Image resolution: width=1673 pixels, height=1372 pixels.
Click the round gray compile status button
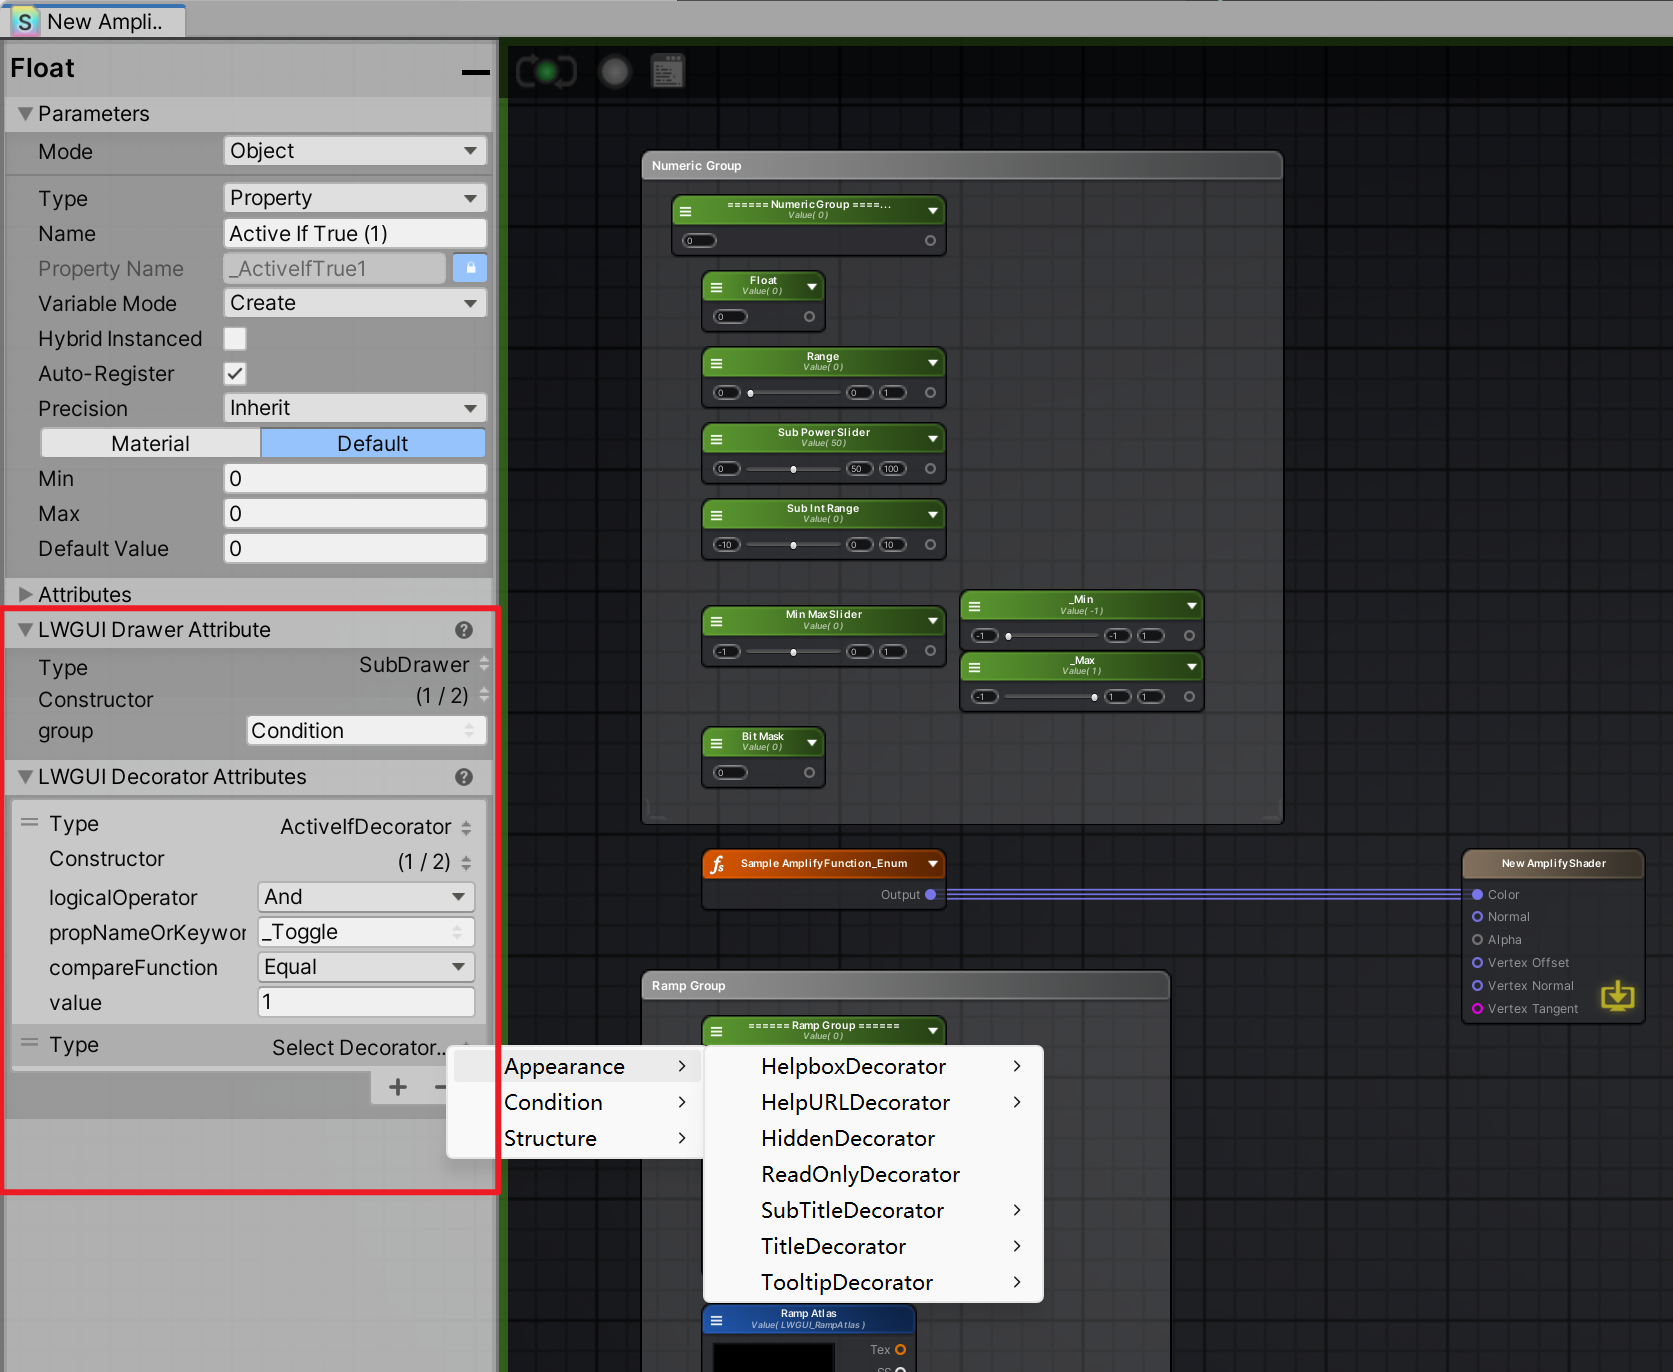[x=615, y=71]
